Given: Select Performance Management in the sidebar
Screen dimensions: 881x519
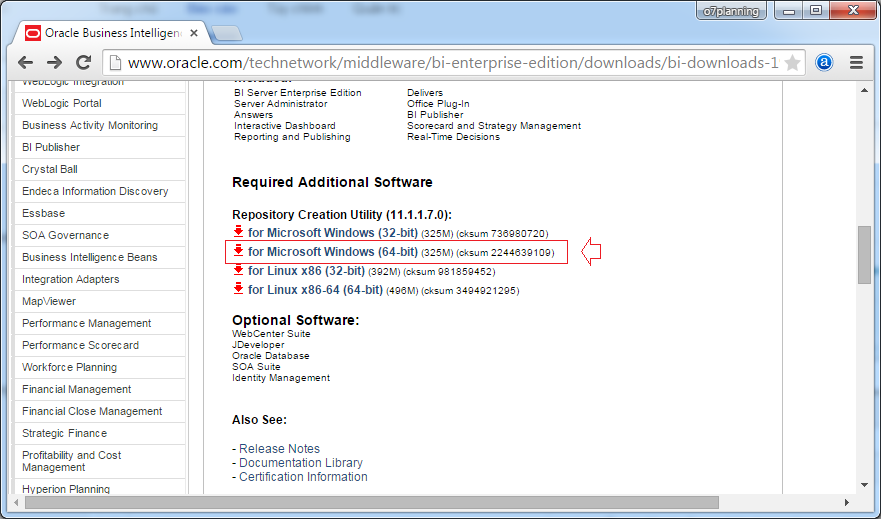Looking at the screenshot, I should coord(100,323).
